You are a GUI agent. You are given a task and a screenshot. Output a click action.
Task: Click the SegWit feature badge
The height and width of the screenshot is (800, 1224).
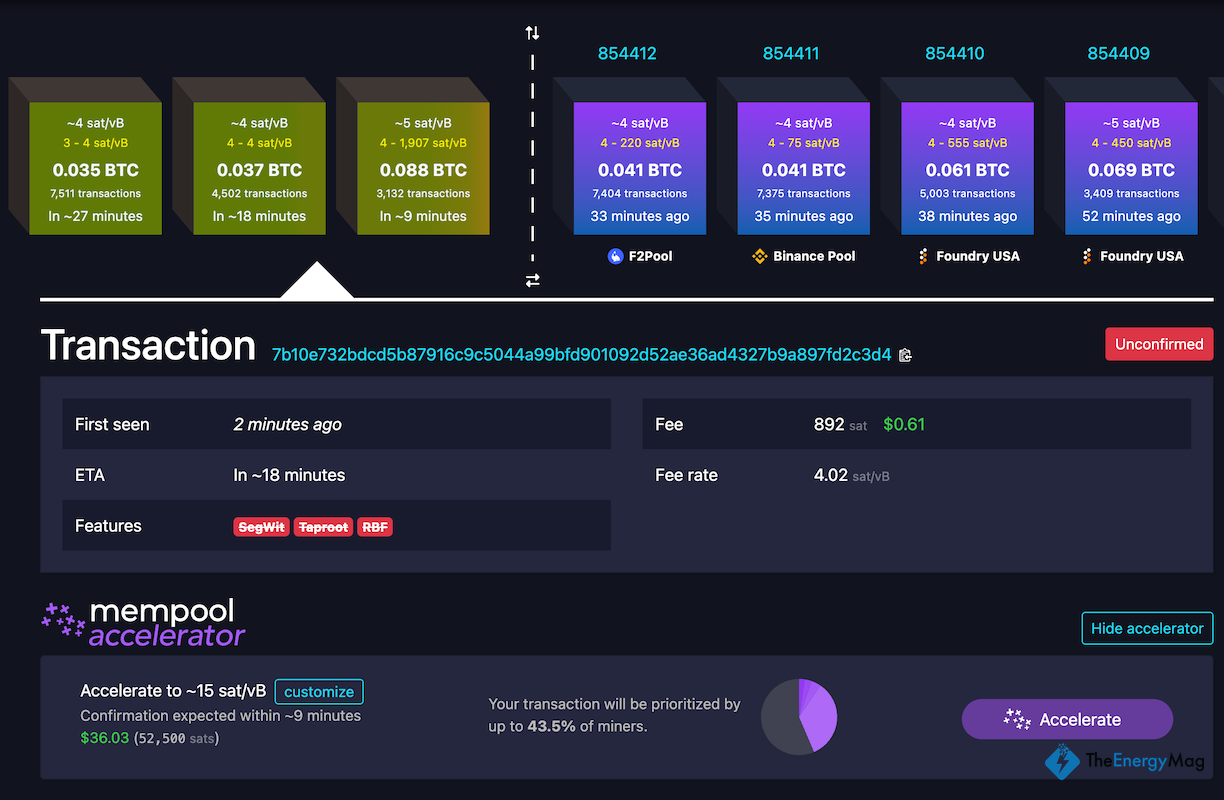pyautogui.click(x=261, y=526)
